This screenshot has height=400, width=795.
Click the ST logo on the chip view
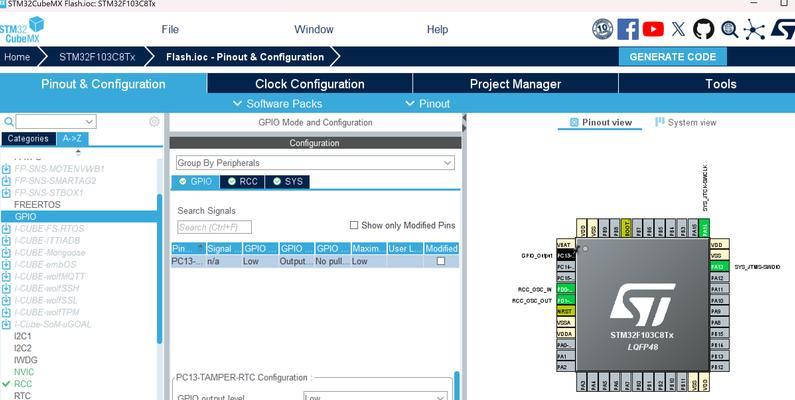tap(642, 305)
